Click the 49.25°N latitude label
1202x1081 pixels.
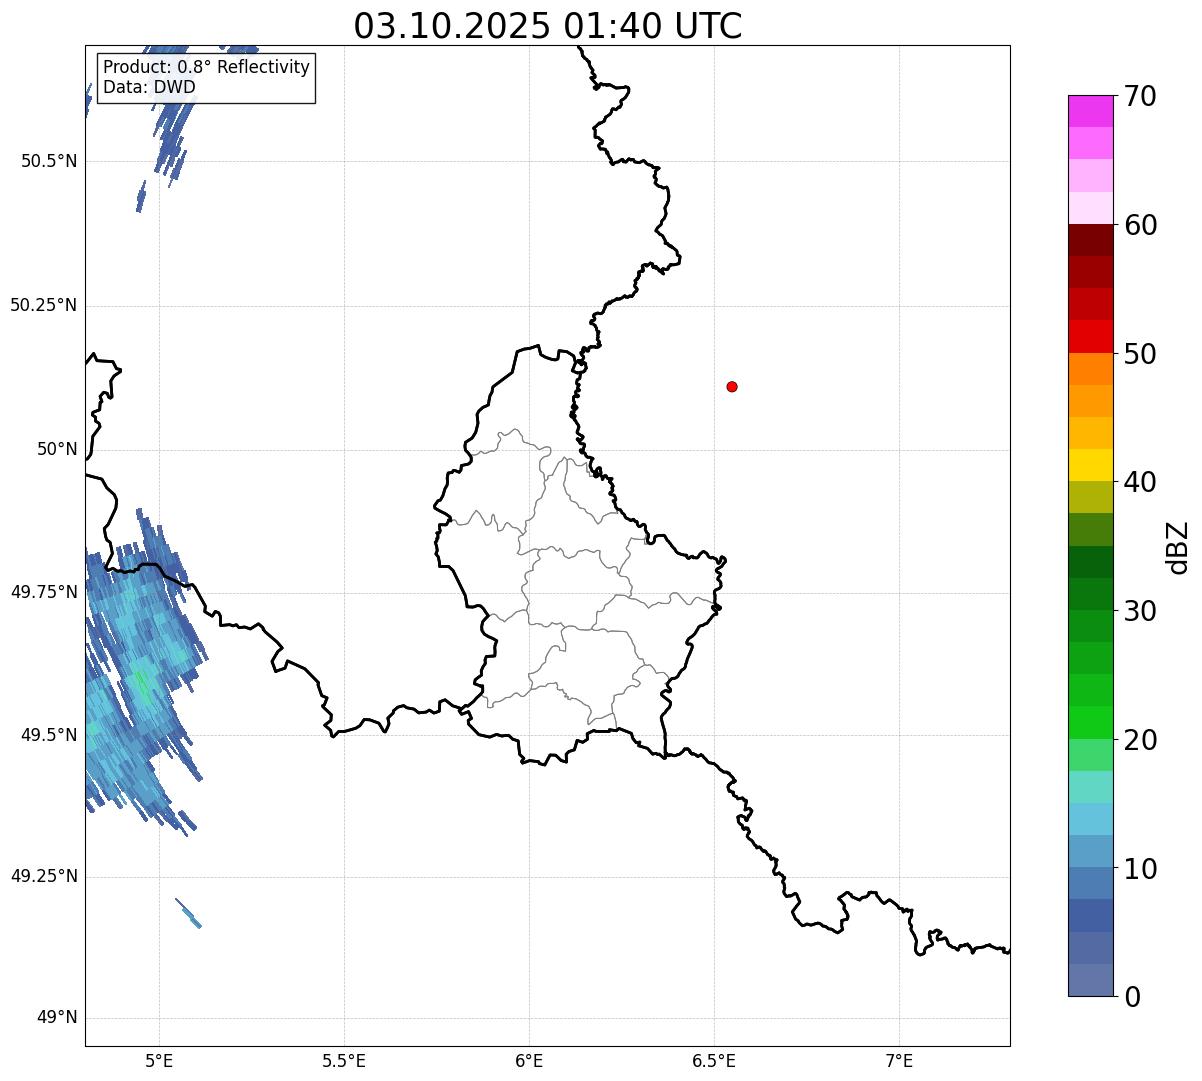[x=44, y=876]
